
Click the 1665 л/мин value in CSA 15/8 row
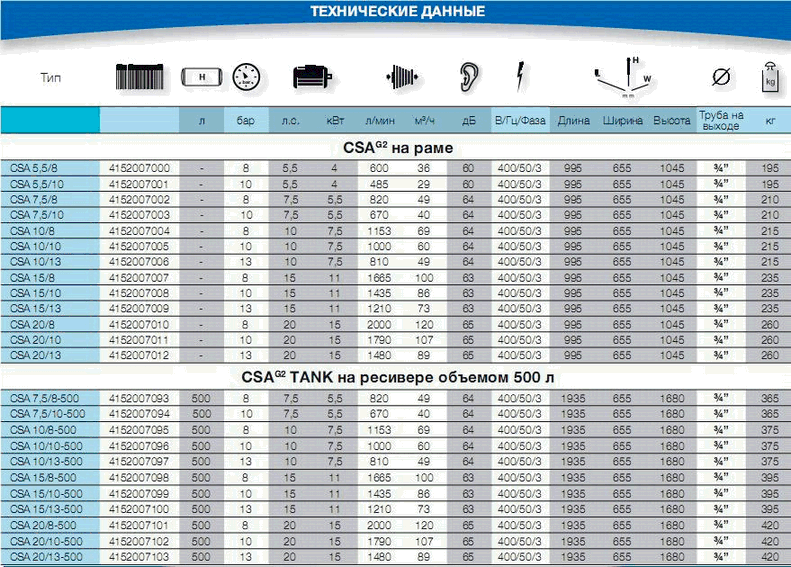click(379, 278)
